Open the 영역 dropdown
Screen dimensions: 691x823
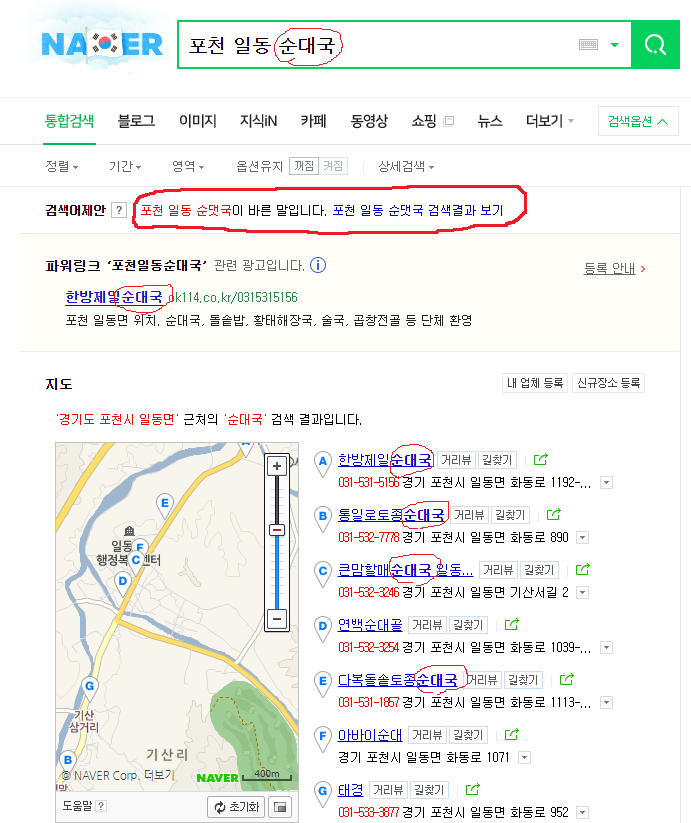(x=188, y=166)
